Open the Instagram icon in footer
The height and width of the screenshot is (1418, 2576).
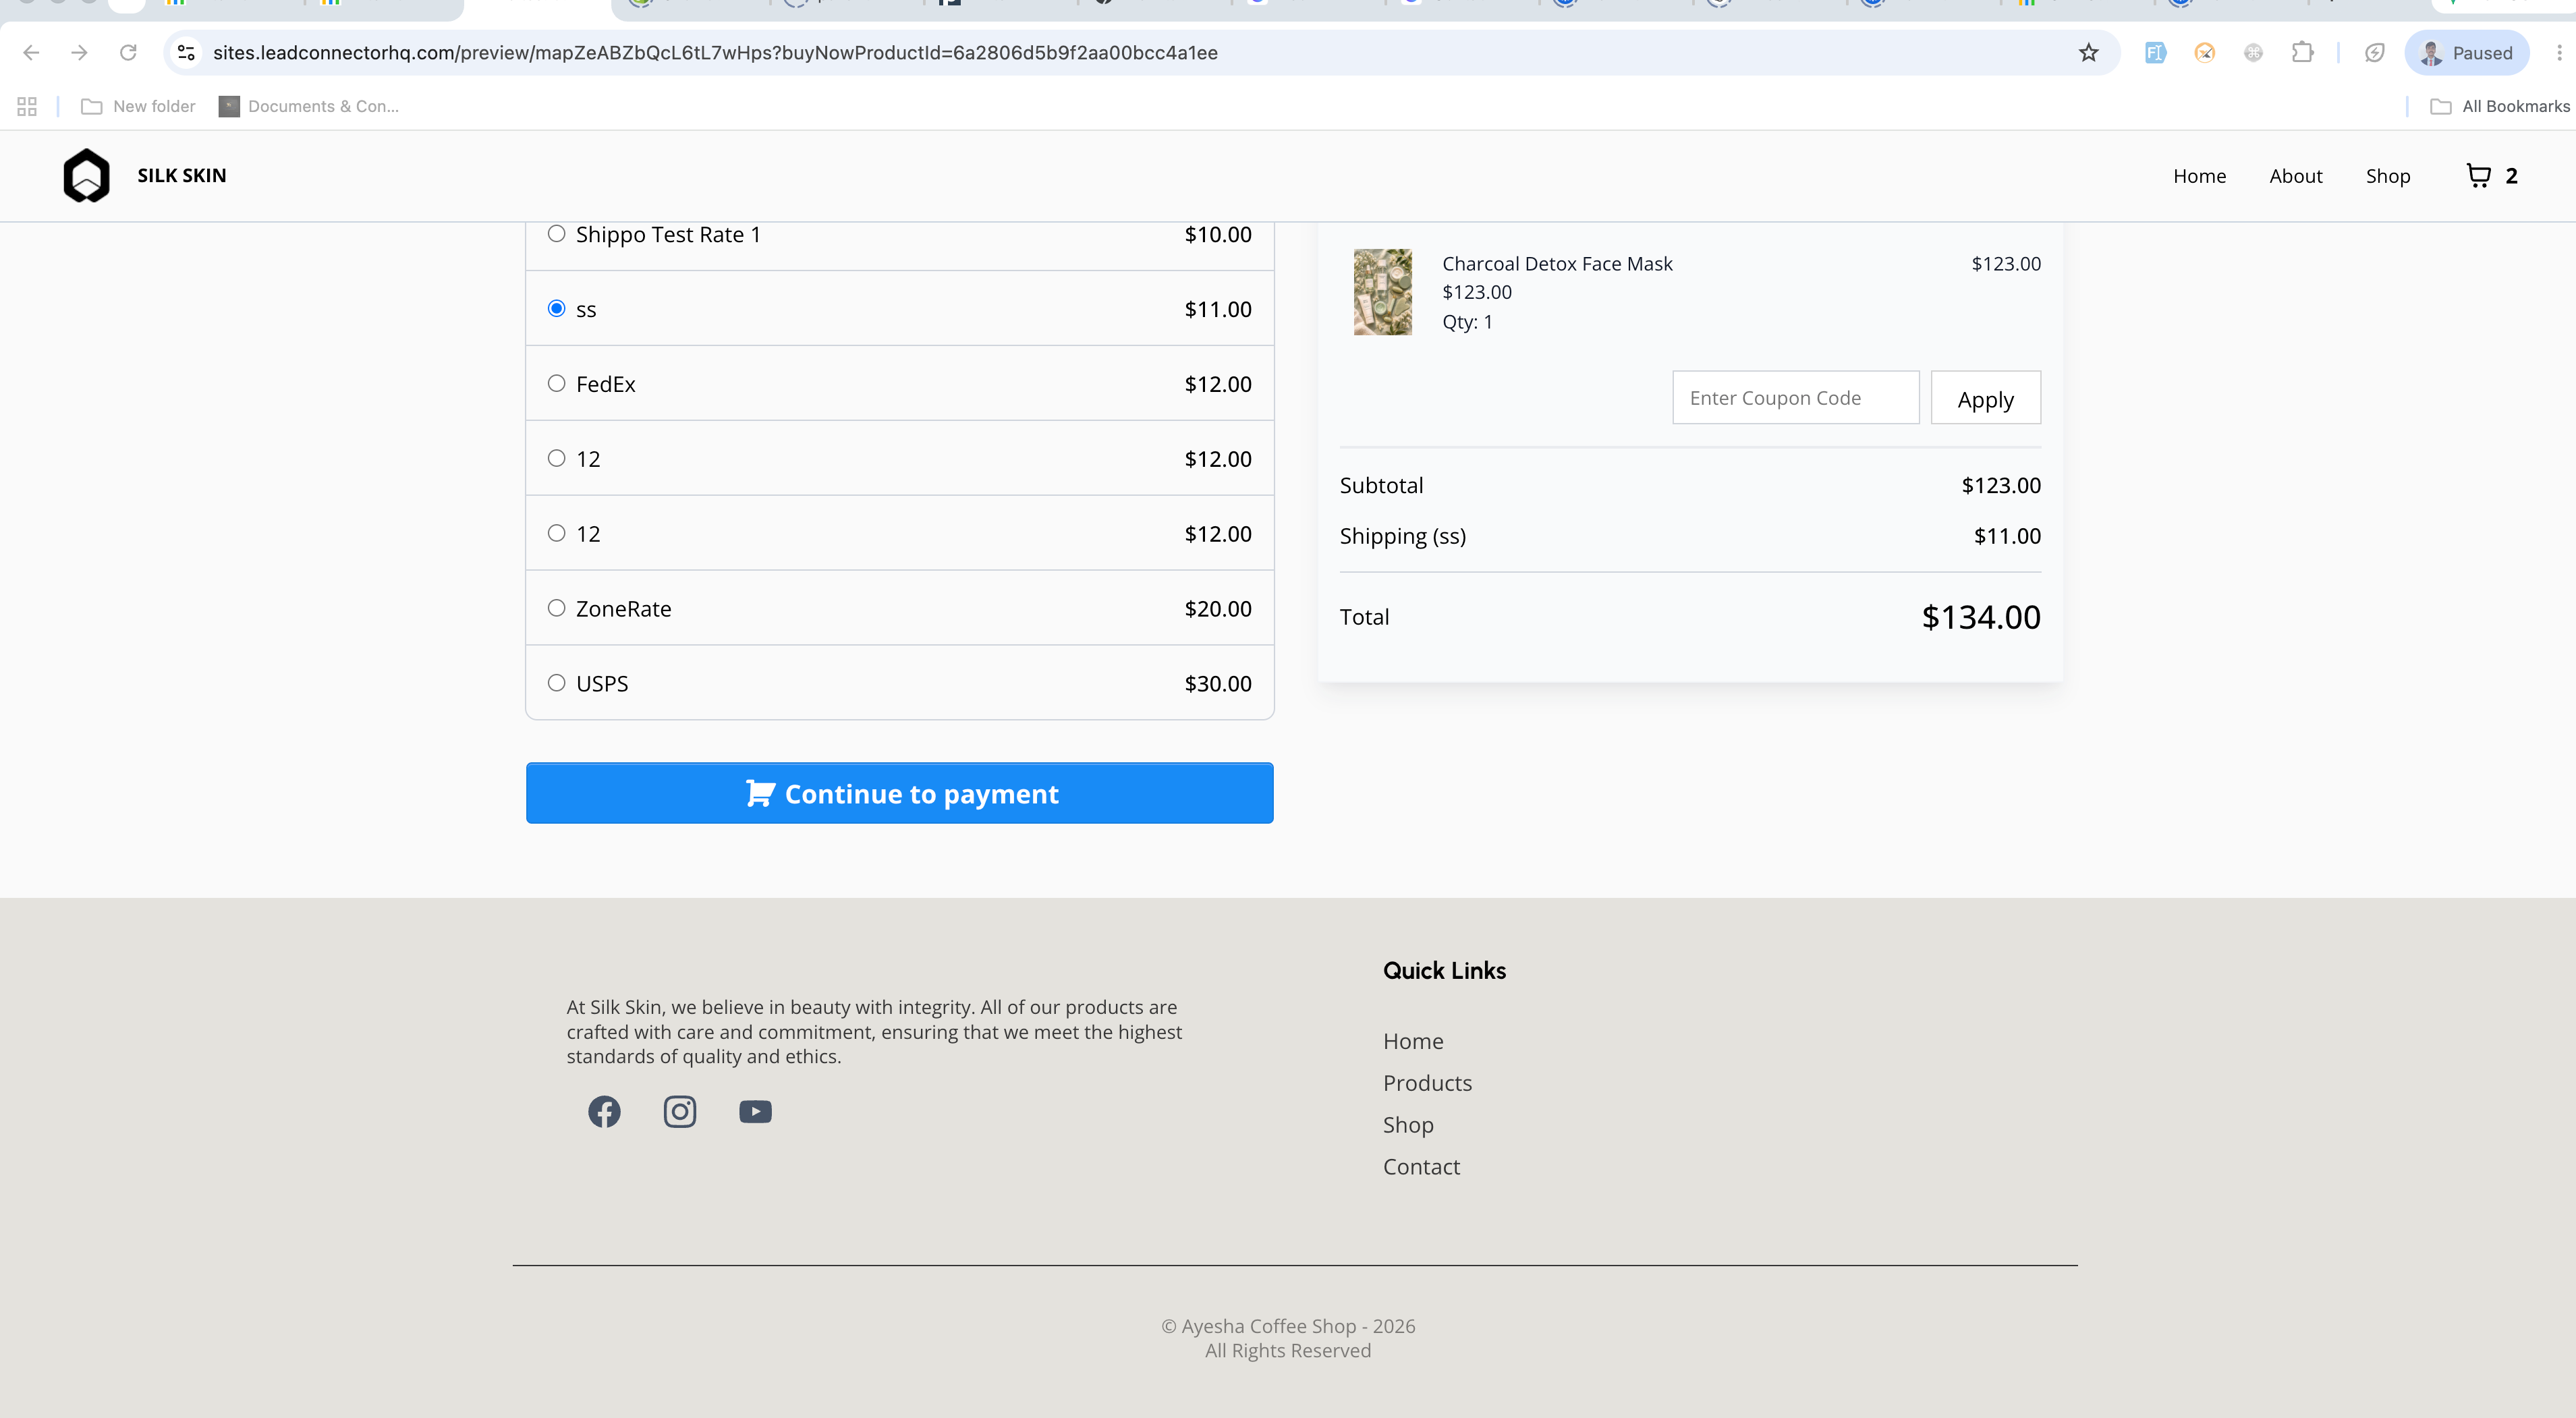pos(680,1111)
